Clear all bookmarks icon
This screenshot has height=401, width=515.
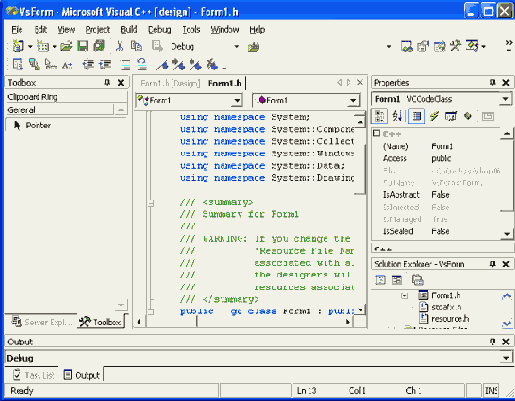(212, 64)
